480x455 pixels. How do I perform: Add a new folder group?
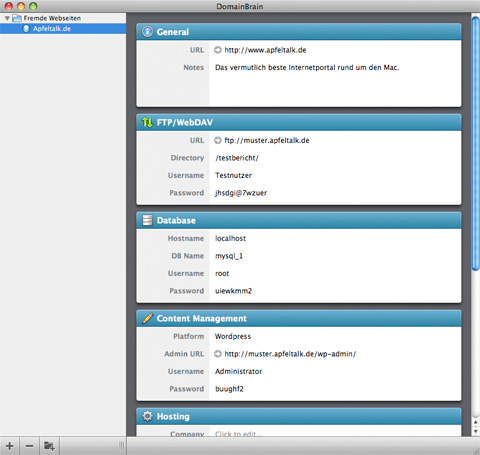pyautogui.click(x=49, y=446)
